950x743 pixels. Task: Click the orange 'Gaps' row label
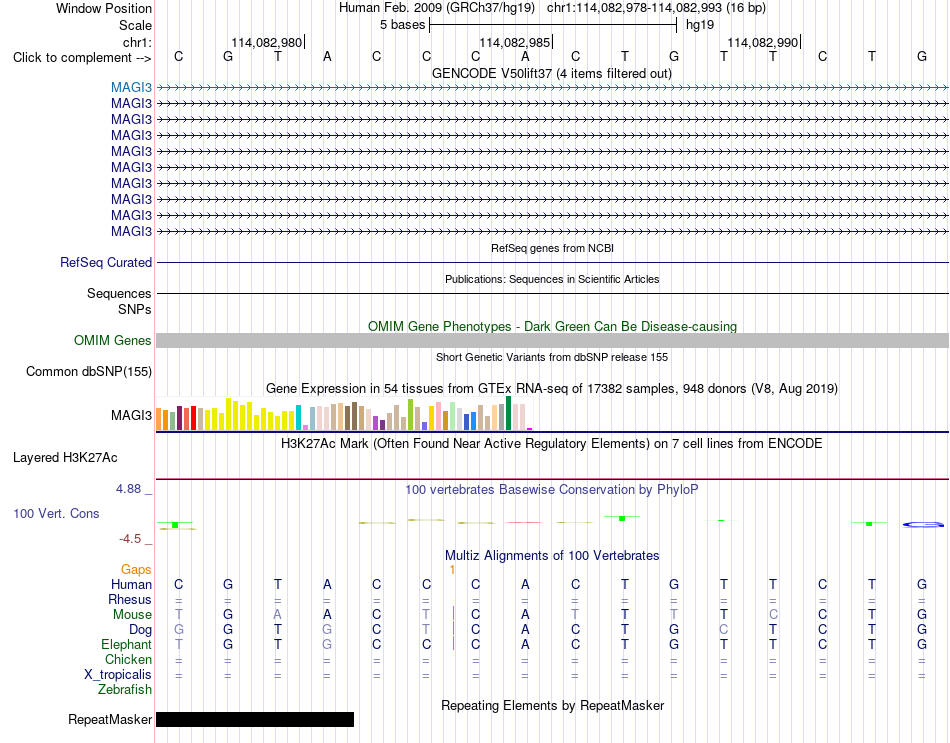(136, 569)
